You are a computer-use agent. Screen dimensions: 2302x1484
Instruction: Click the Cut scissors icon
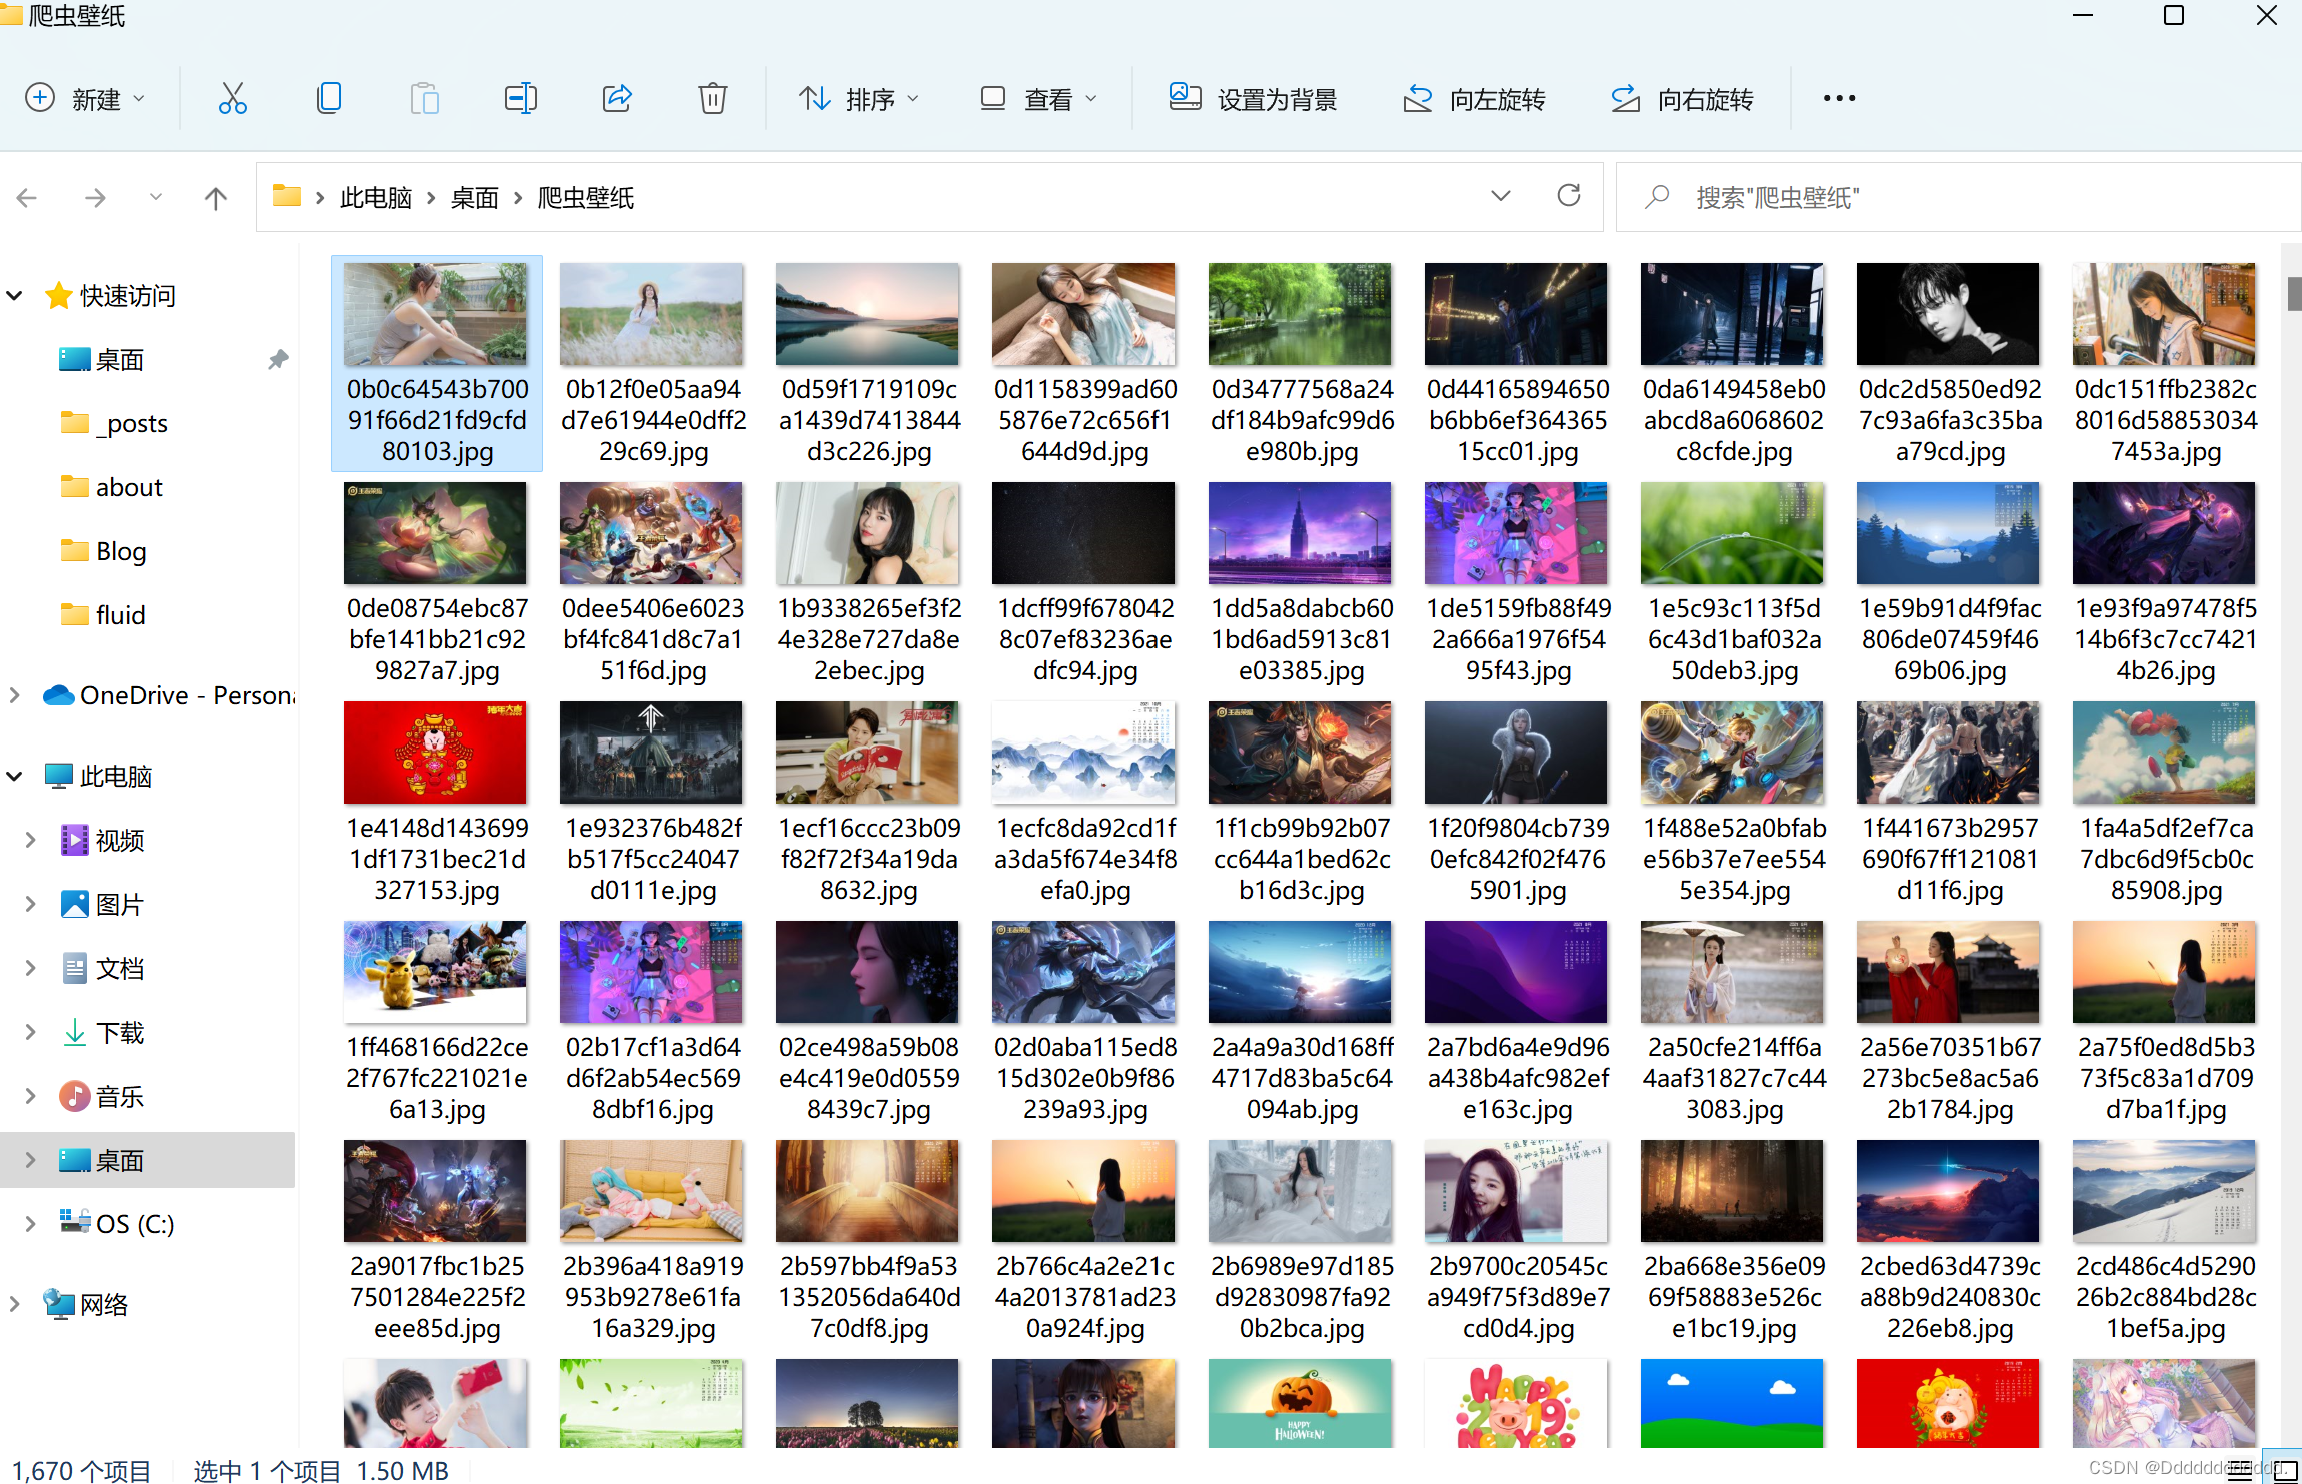pos(232,98)
